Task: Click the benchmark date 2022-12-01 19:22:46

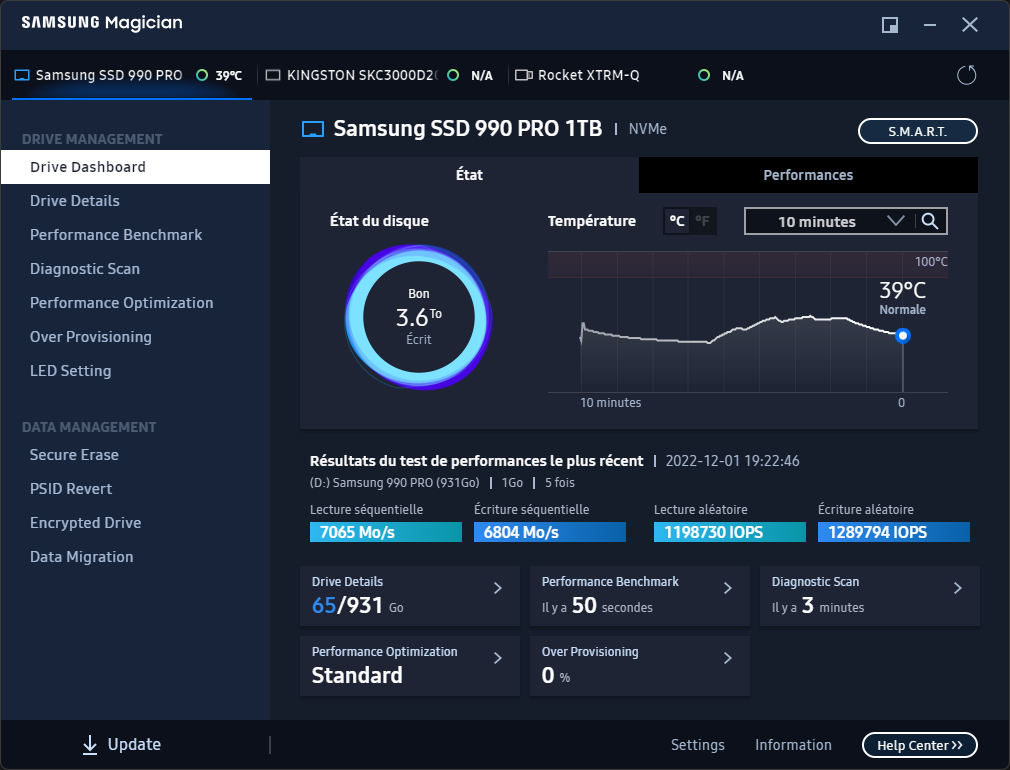Action: point(732,461)
